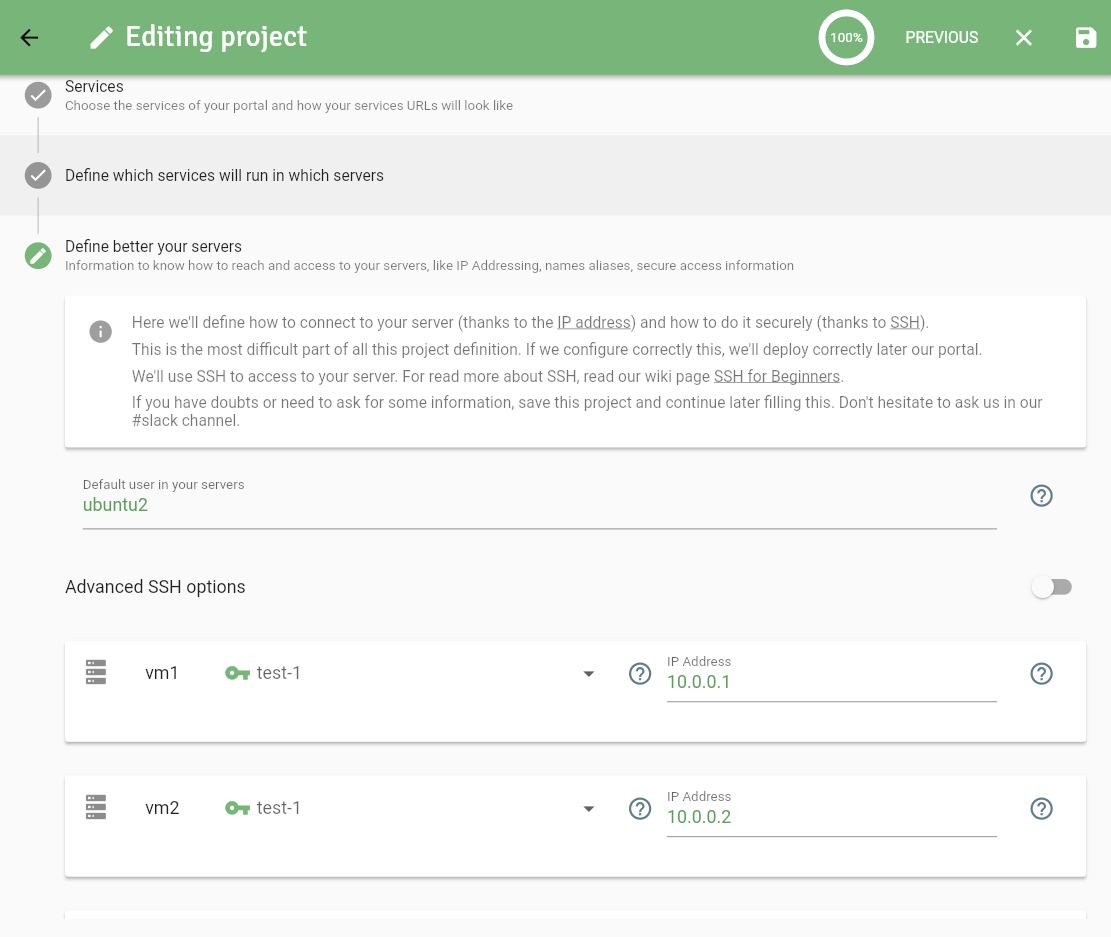This screenshot has height=937, width=1111.
Task: Open the 'SSH for Beginners' wiki link
Action: click(777, 377)
